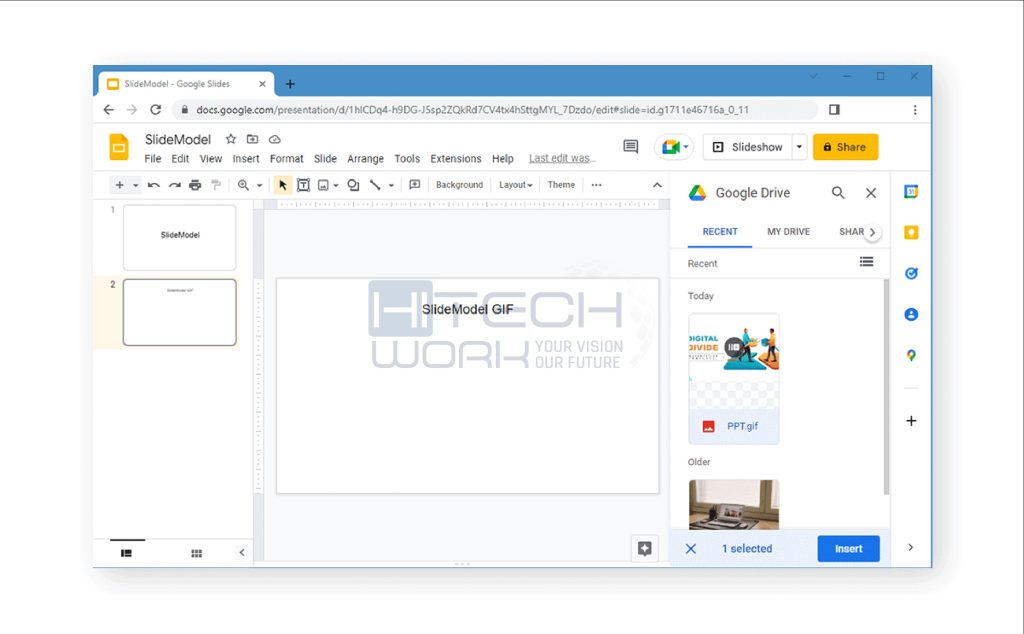Screen dimensions: 1024x634
Task: Open the zoom level dropdown arrow
Action: [x=259, y=185]
